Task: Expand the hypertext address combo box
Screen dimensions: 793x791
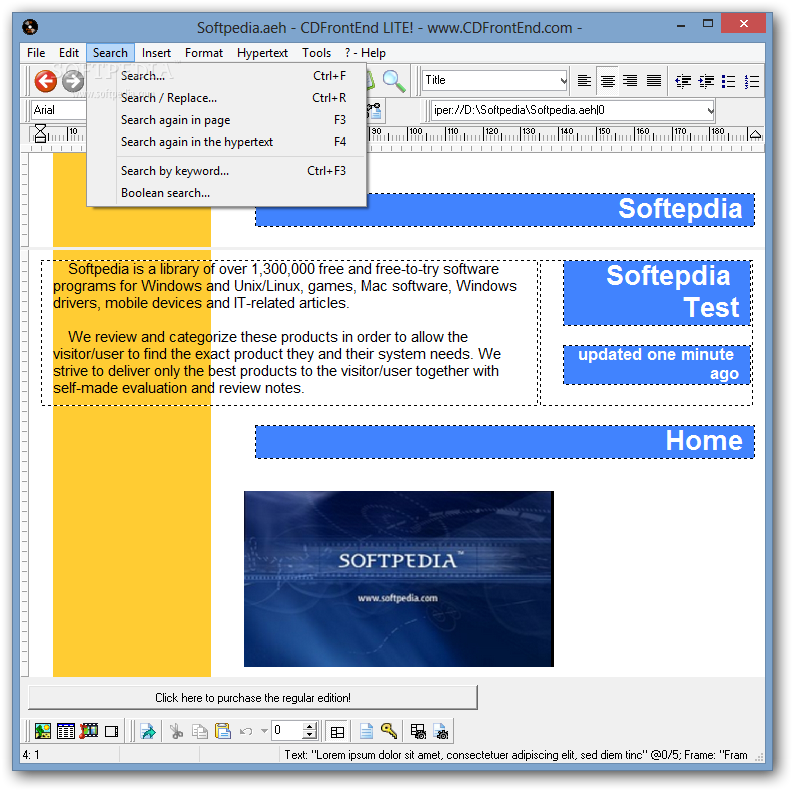Action: pos(710,110)
